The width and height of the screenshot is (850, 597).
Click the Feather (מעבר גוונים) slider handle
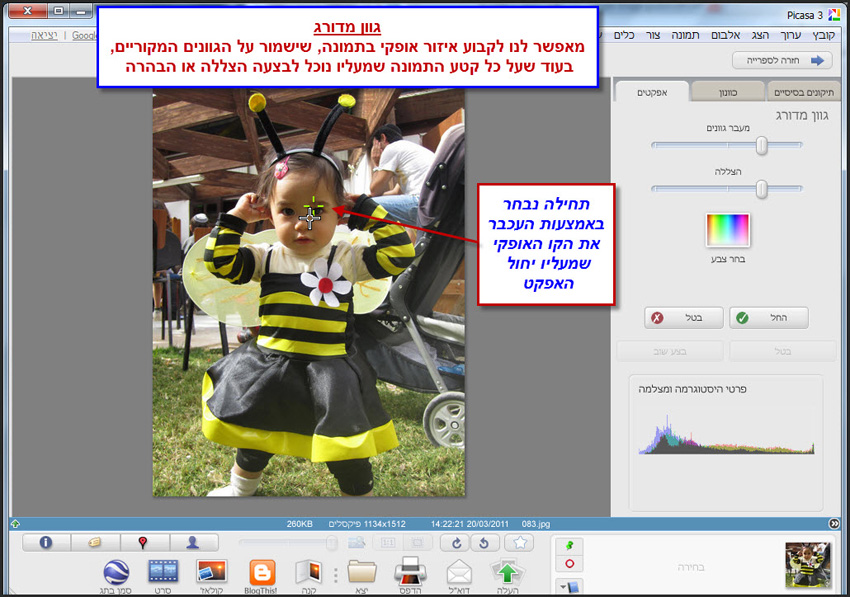coord(762,145)
